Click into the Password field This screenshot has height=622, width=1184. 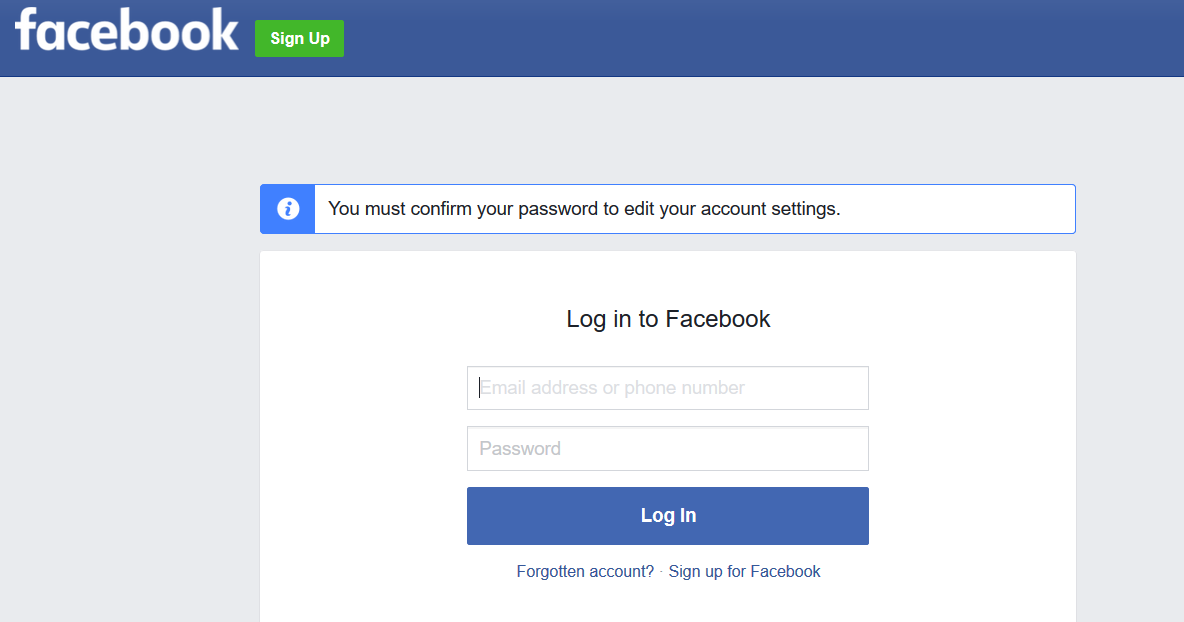coord(667,449)
